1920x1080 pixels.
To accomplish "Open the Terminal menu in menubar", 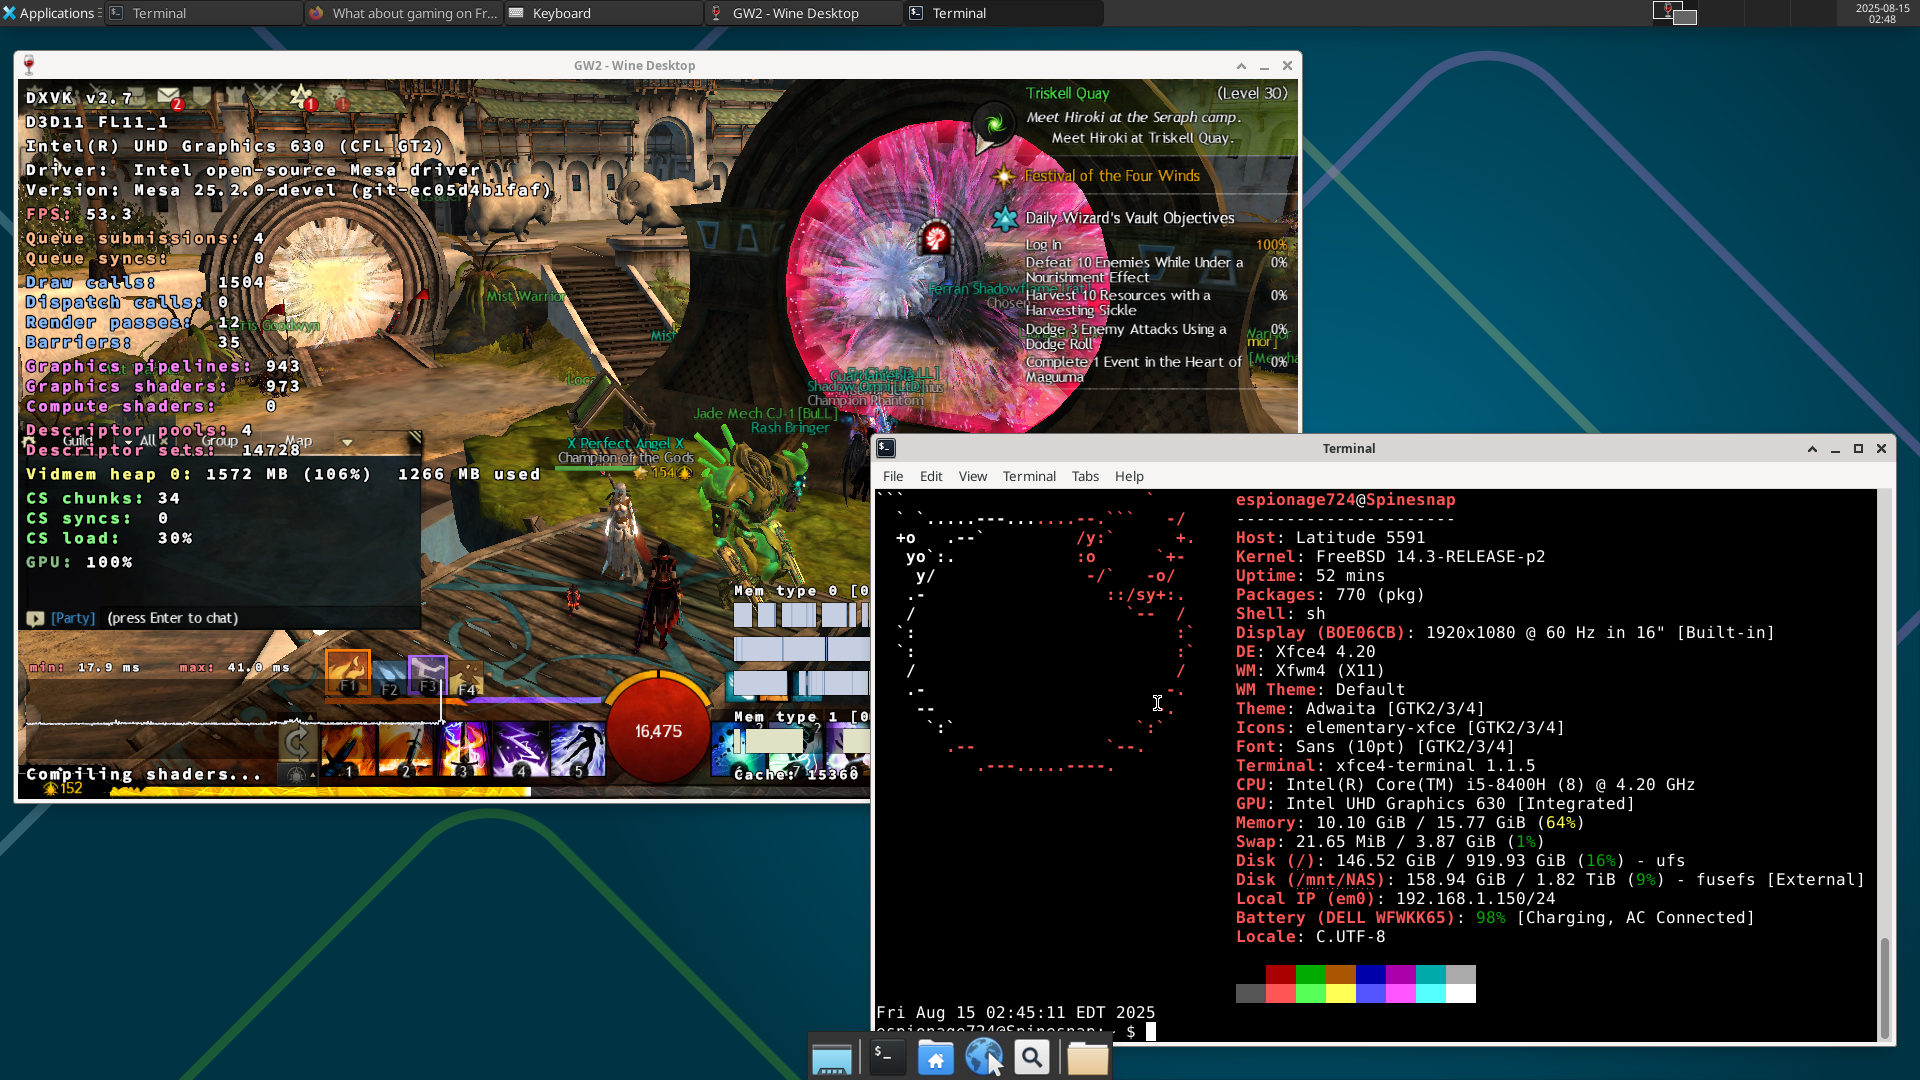I will (x=1028, y=476).
